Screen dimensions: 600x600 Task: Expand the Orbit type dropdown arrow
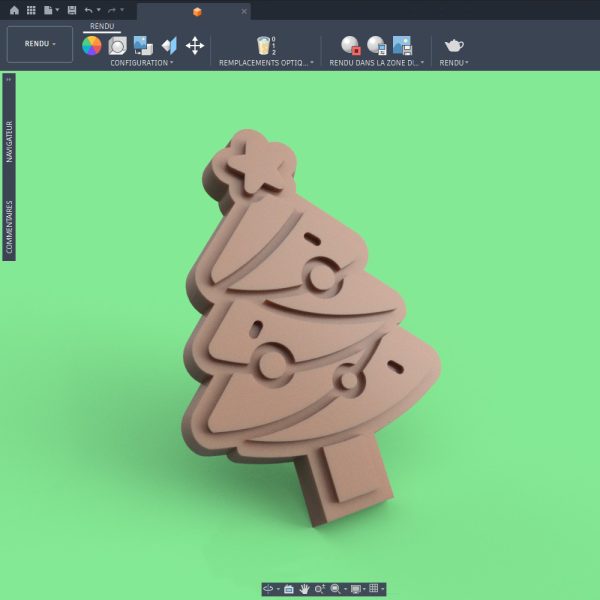click(278, 589)
